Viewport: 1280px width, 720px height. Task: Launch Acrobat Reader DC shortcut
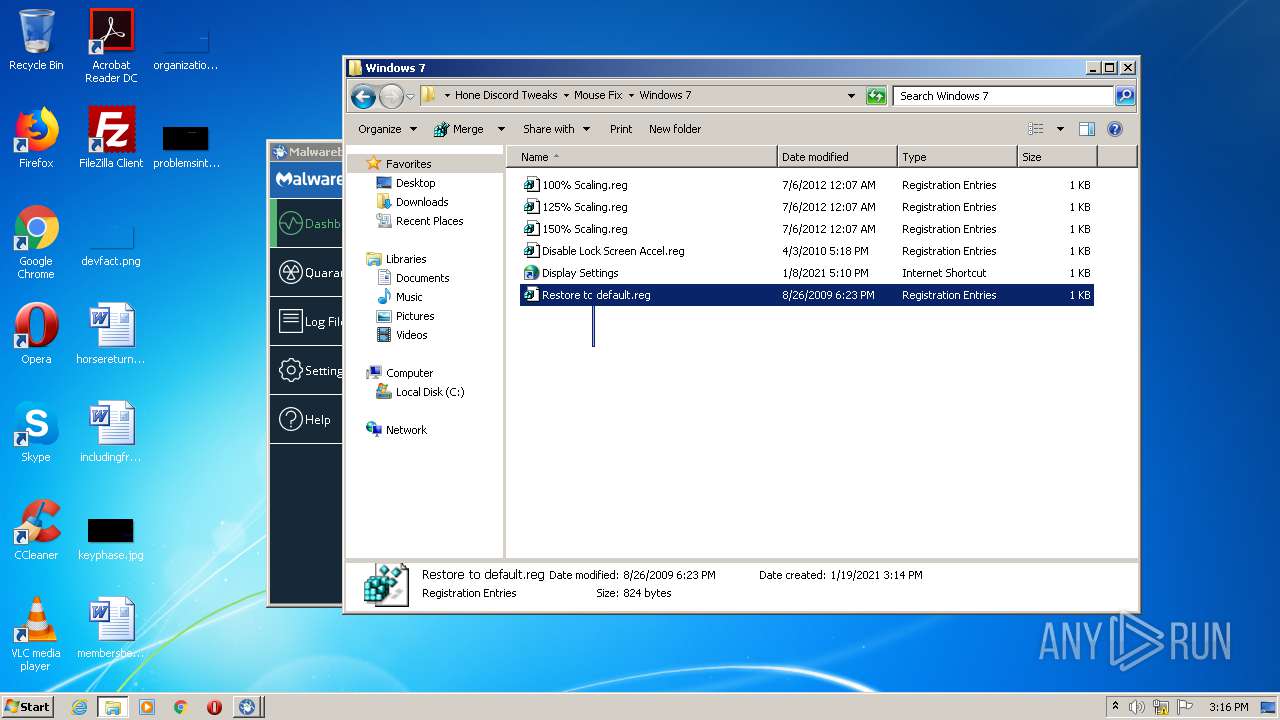(x=111, y=46)
